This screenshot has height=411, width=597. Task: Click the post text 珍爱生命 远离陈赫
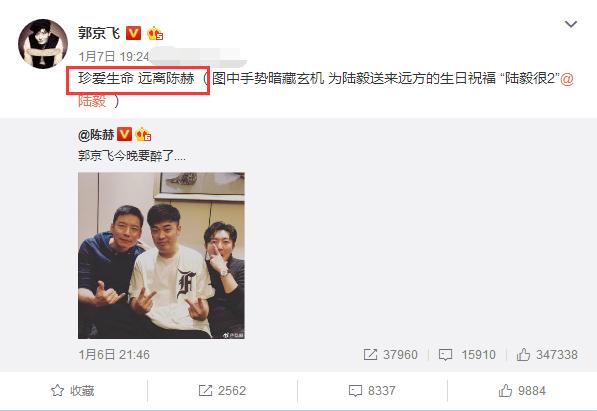click(136, 79)
